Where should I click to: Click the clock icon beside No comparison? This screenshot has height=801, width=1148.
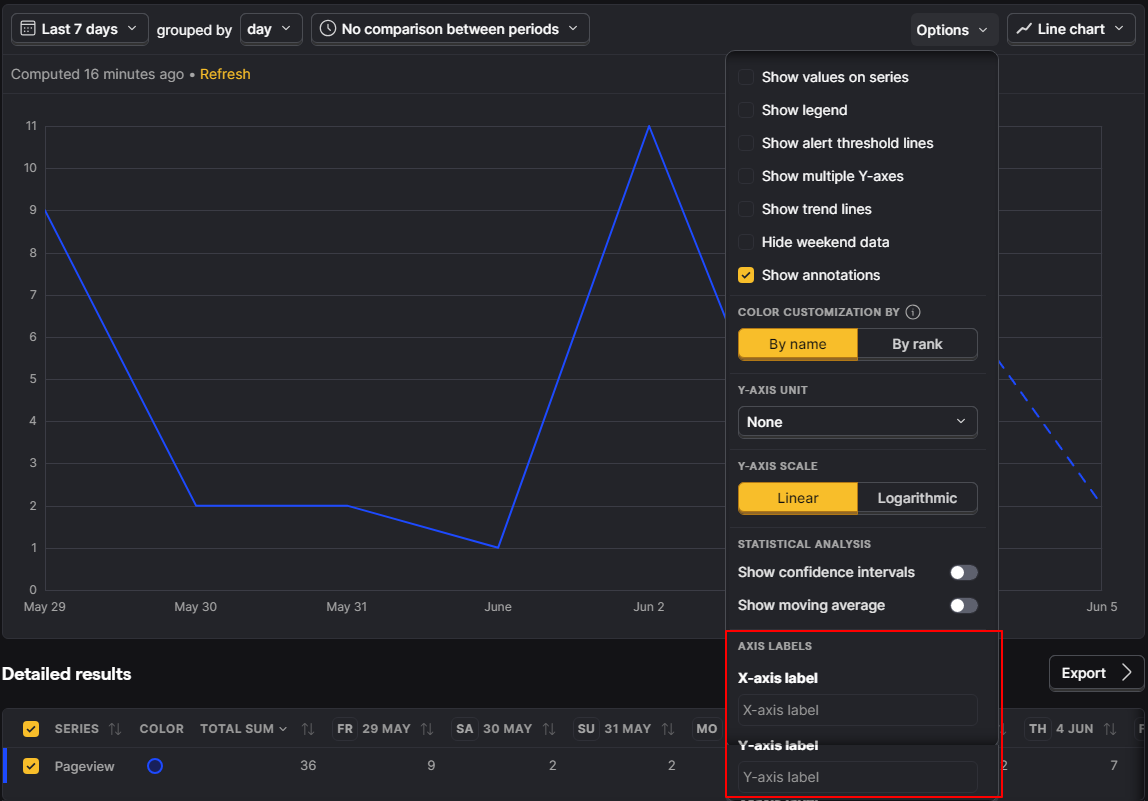point(328,29)
